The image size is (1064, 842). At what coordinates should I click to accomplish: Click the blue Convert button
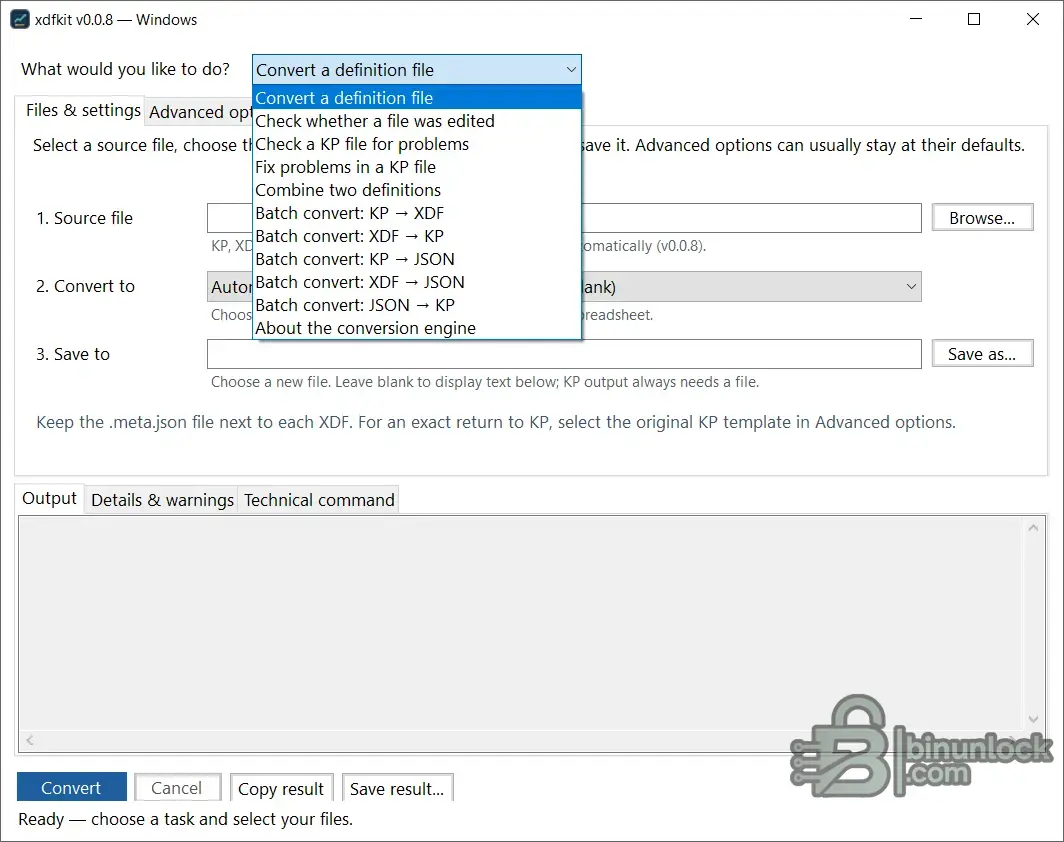[71, 787]
